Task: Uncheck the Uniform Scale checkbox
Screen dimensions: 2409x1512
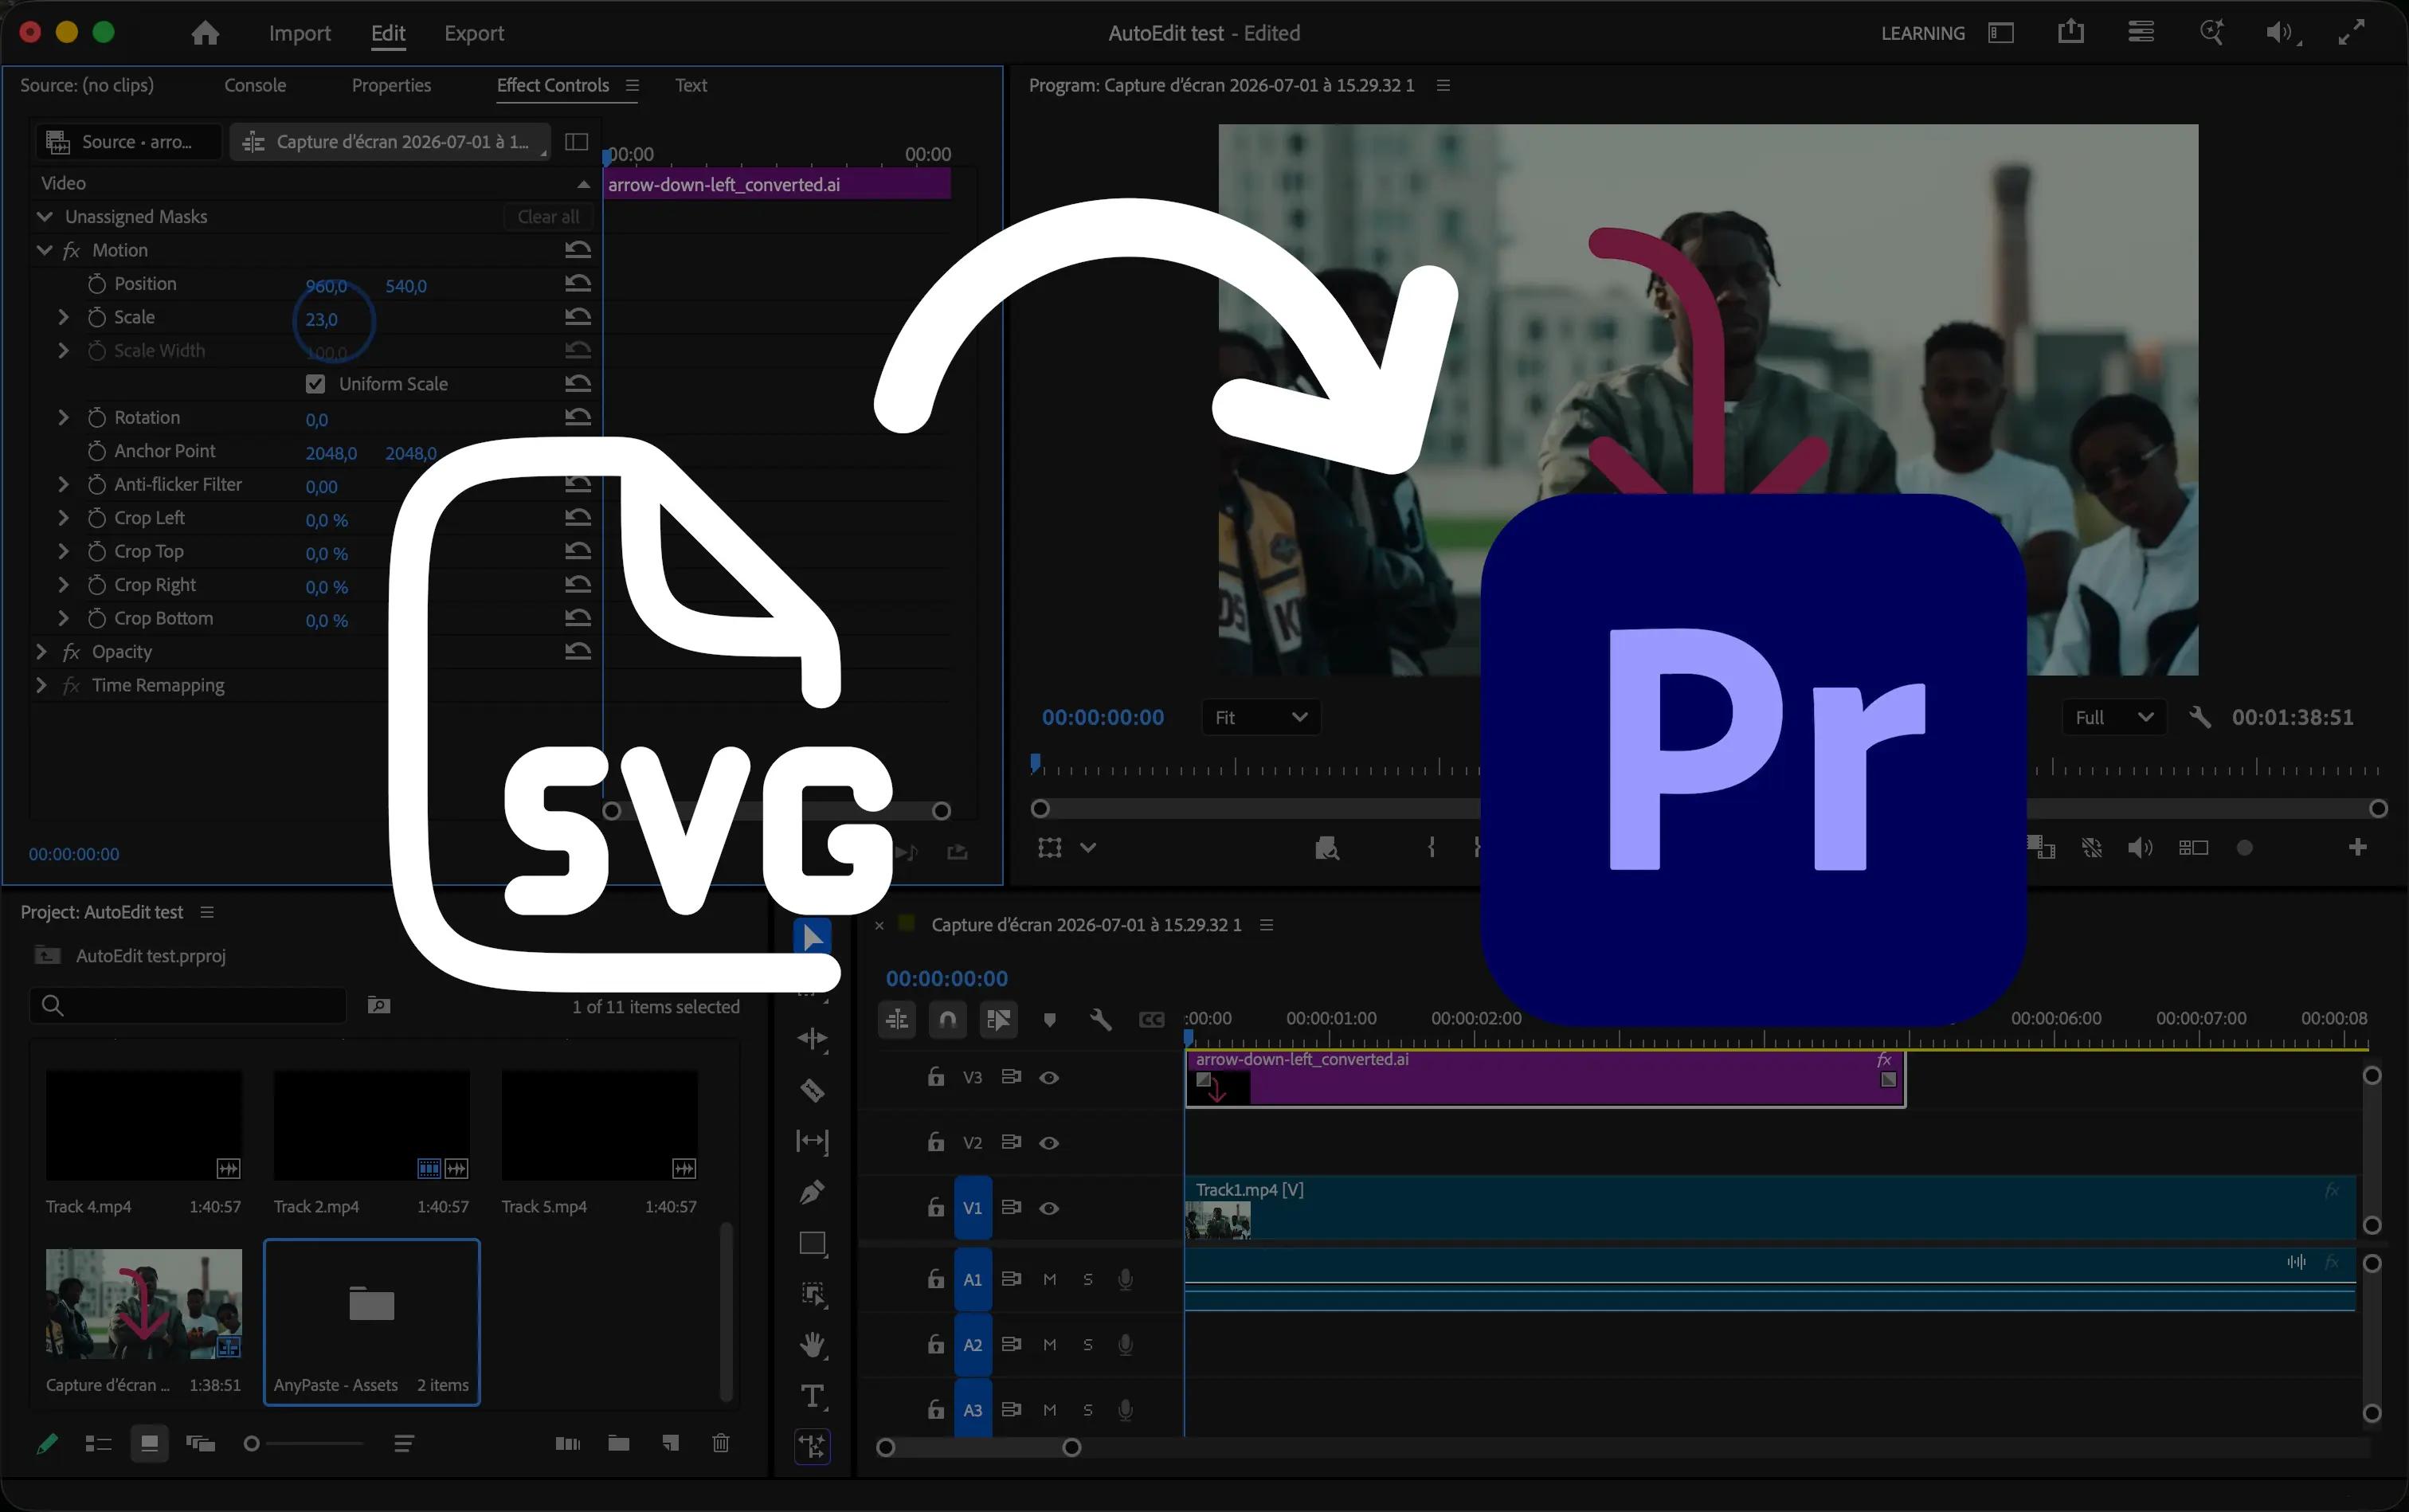Action: point(315,384)
